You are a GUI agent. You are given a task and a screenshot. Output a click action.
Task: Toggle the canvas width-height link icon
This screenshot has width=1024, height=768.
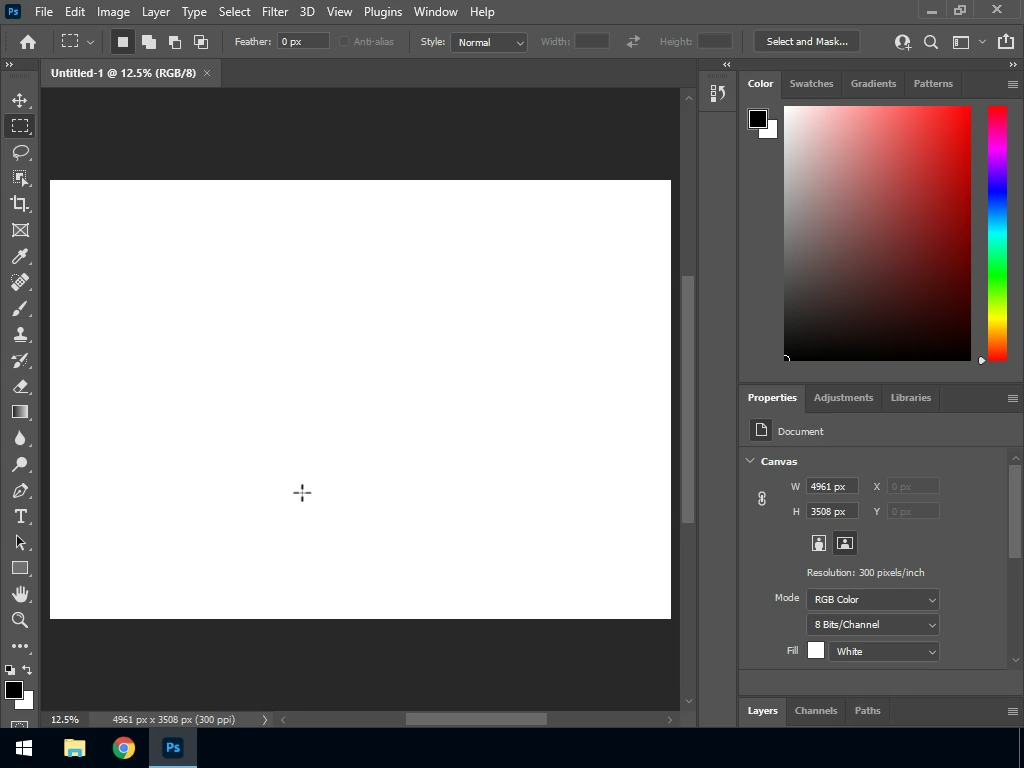pos(762,498)
